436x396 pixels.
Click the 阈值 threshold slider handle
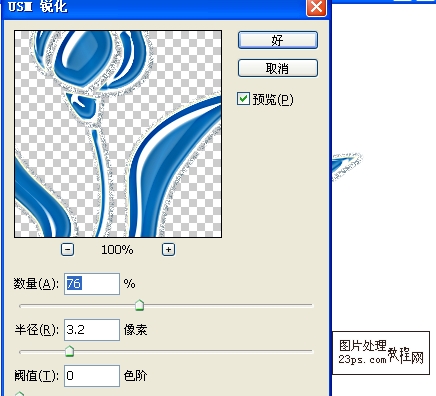pos(20,394)
